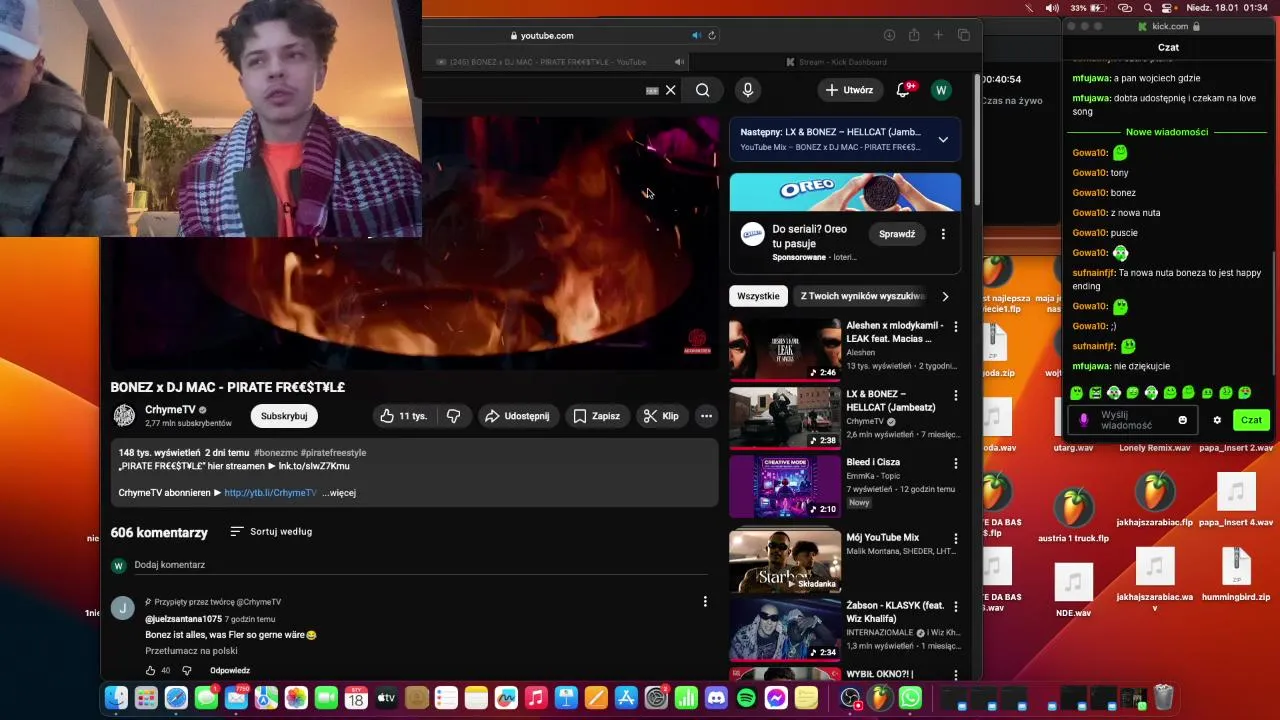Image resolution: width=1280 pixels, height=720 pixels.
Task: Open the http://ytb.li/CrhymeTV link
Action: (x=270, y=493)
